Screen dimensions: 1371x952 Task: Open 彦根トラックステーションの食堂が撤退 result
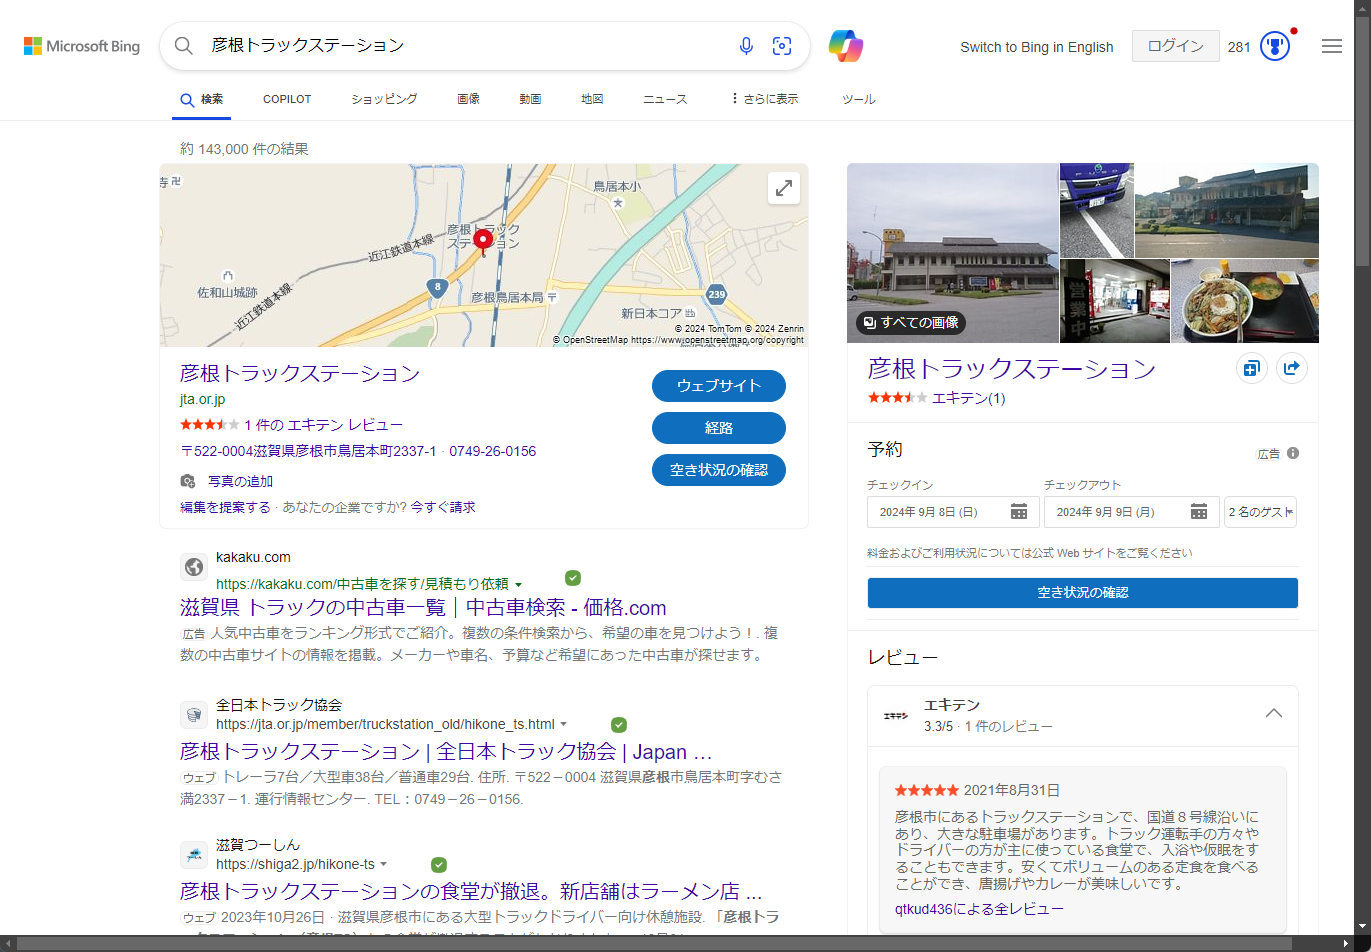(471, 891)
